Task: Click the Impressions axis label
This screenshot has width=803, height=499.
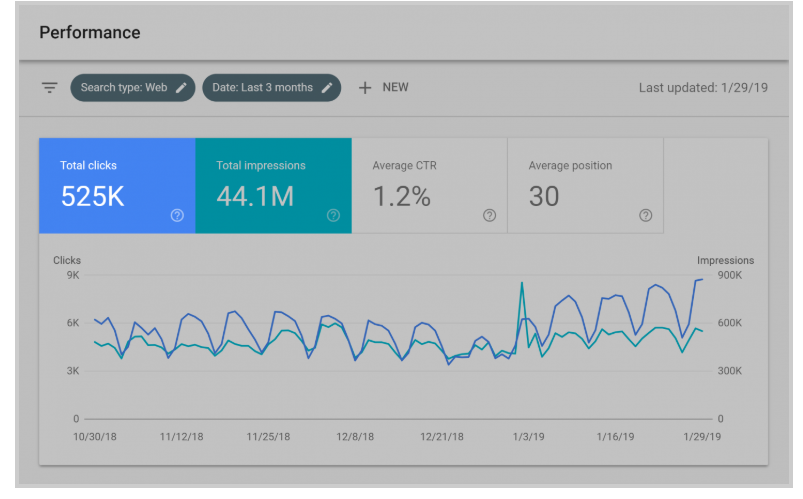Action: coord(725,260)
